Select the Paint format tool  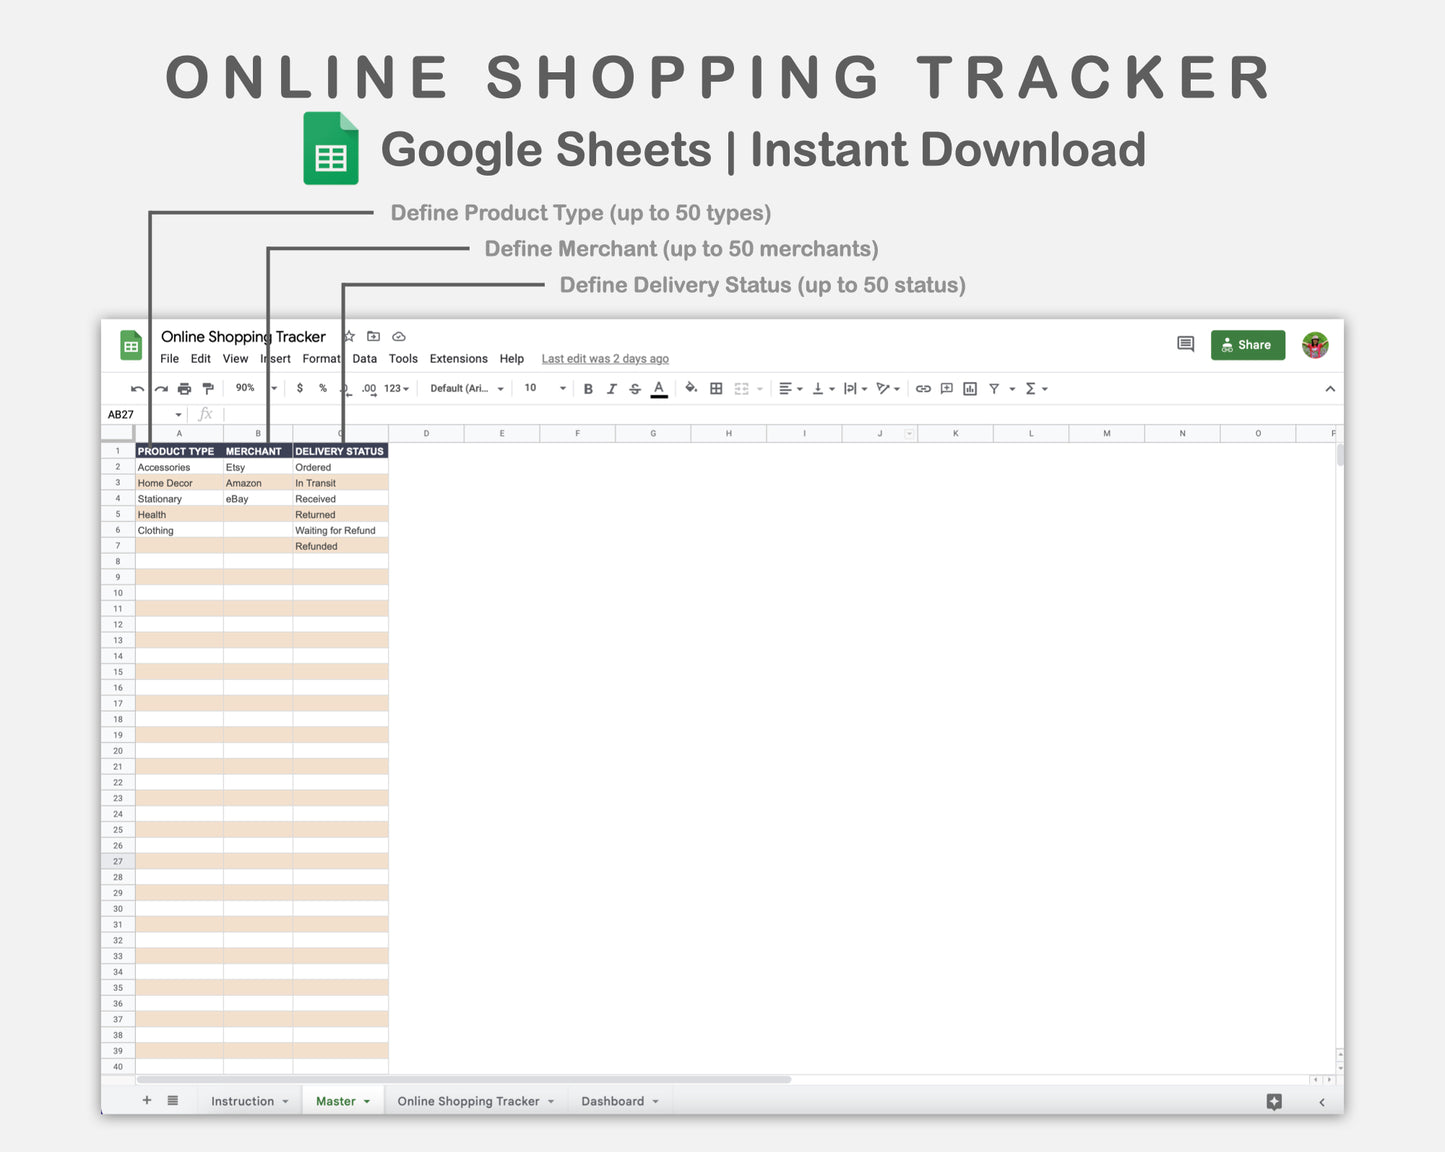(x=207, y=389)
